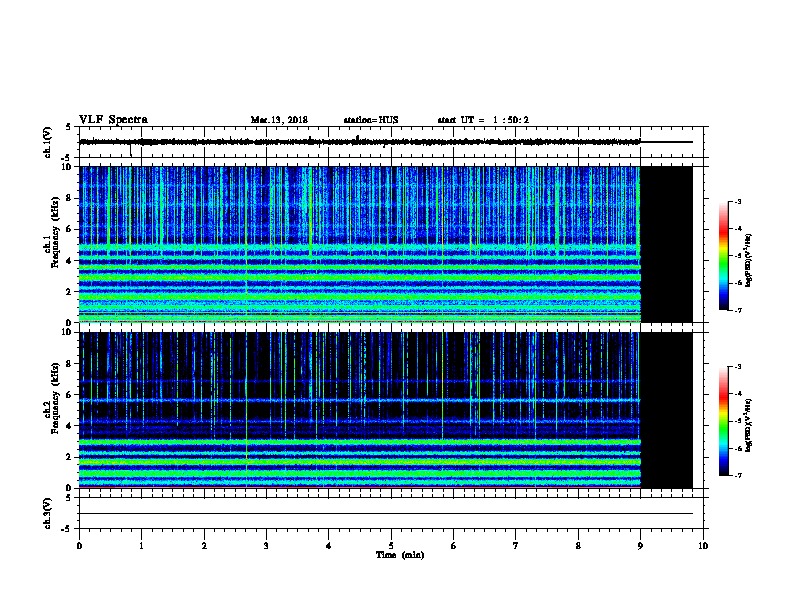Click time axis tick label "4"
The height and width of the screenshot is (612, 792).
pos(329,546)
